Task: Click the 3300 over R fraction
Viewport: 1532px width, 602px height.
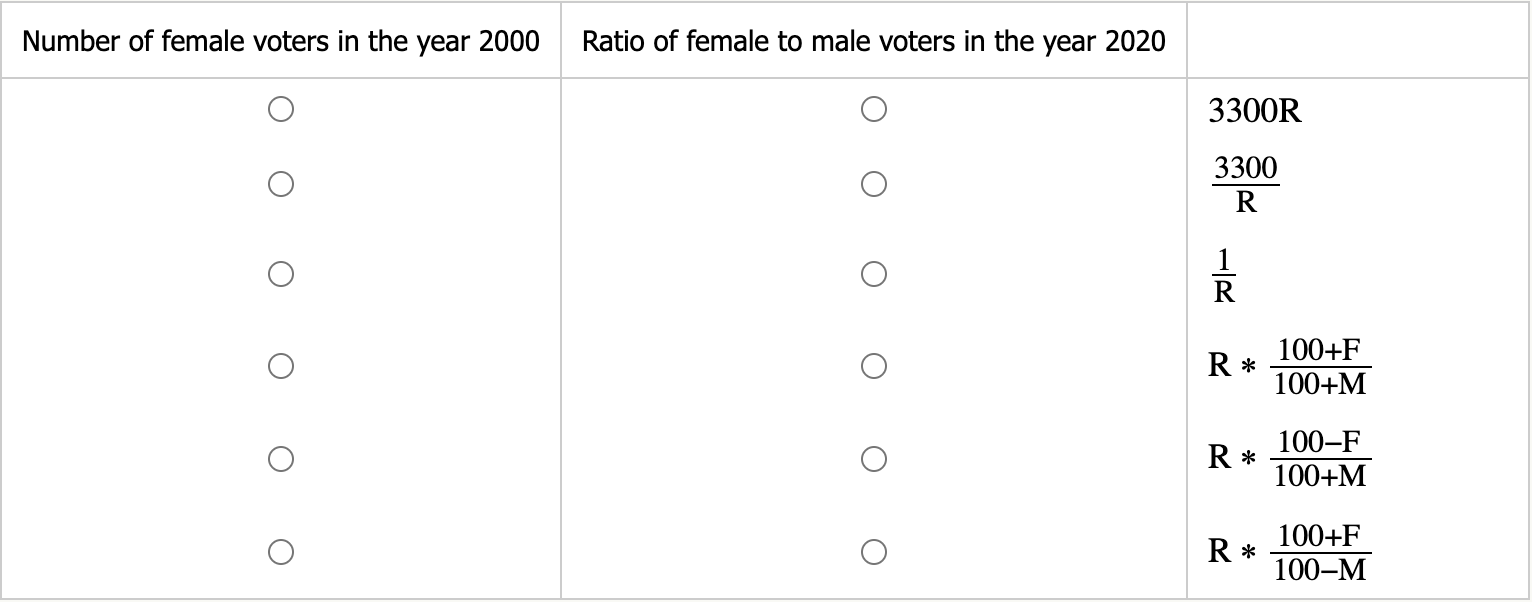Action: pyautogui.click(x=1245, y=185)
